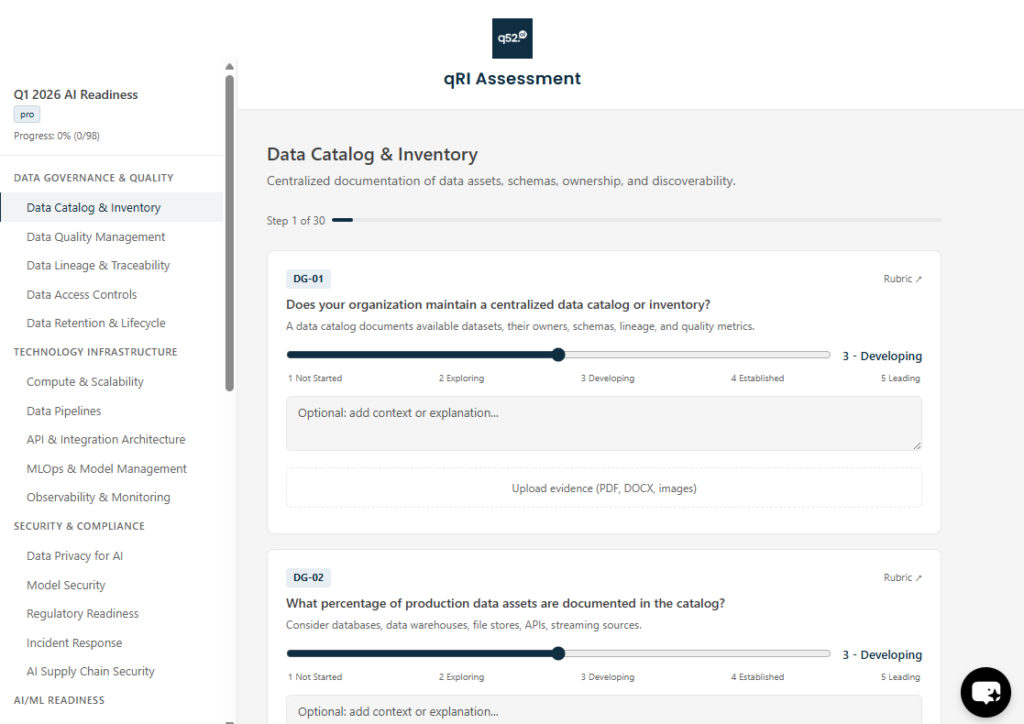Image resolution: width=1024 pixels, height=724 pixels.
Task: Open Model Security section
Action: 66,585
